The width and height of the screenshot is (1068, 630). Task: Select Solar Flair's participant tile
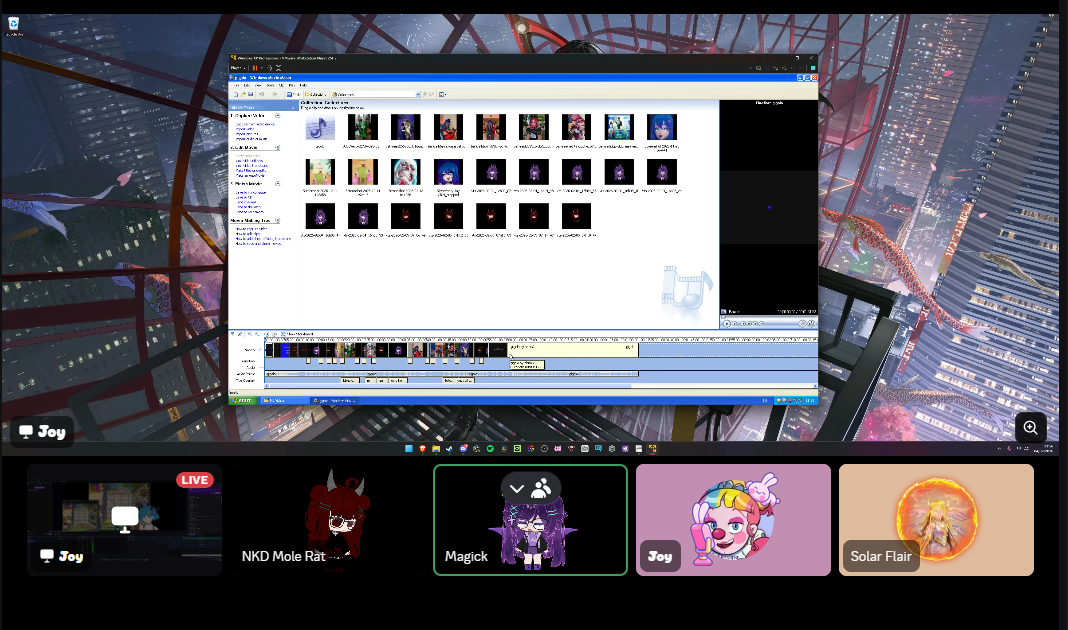[935, 520]
